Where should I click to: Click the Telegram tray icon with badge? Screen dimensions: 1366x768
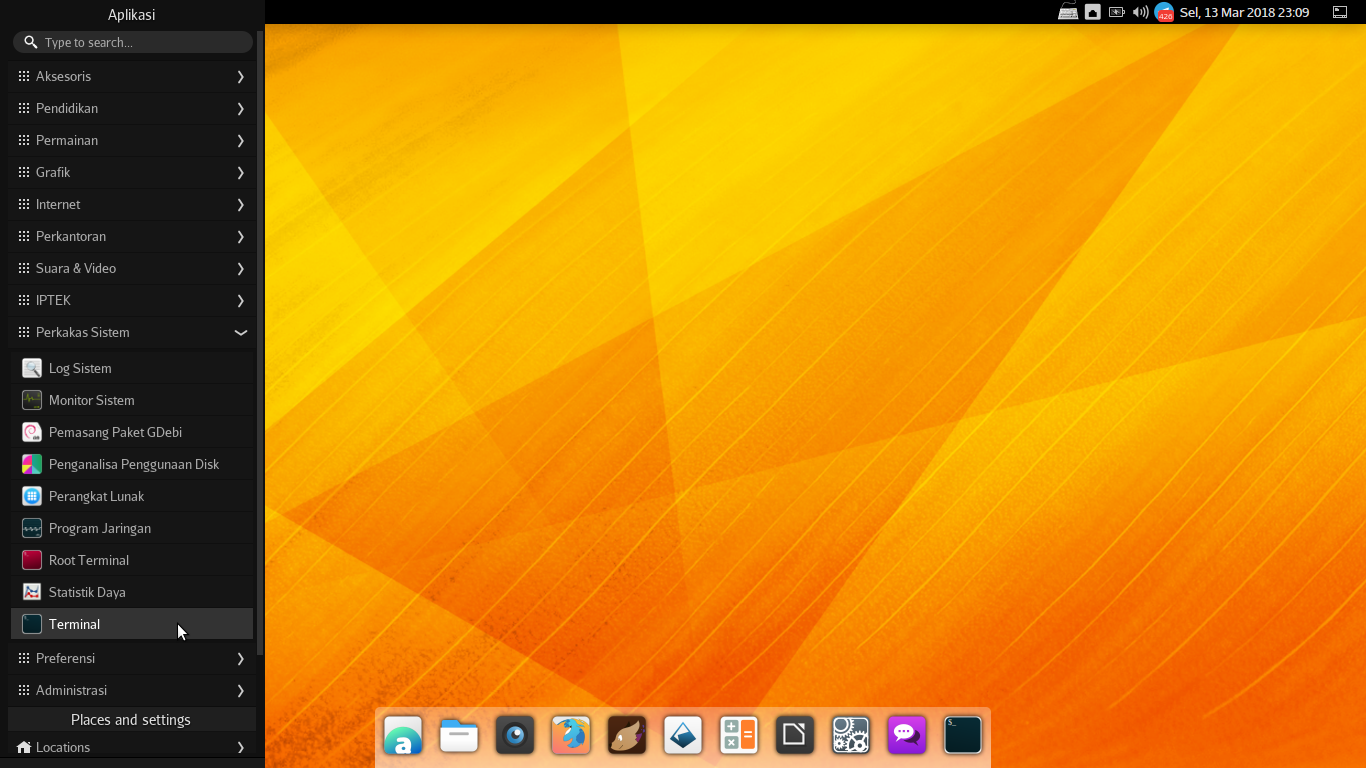1164,12
